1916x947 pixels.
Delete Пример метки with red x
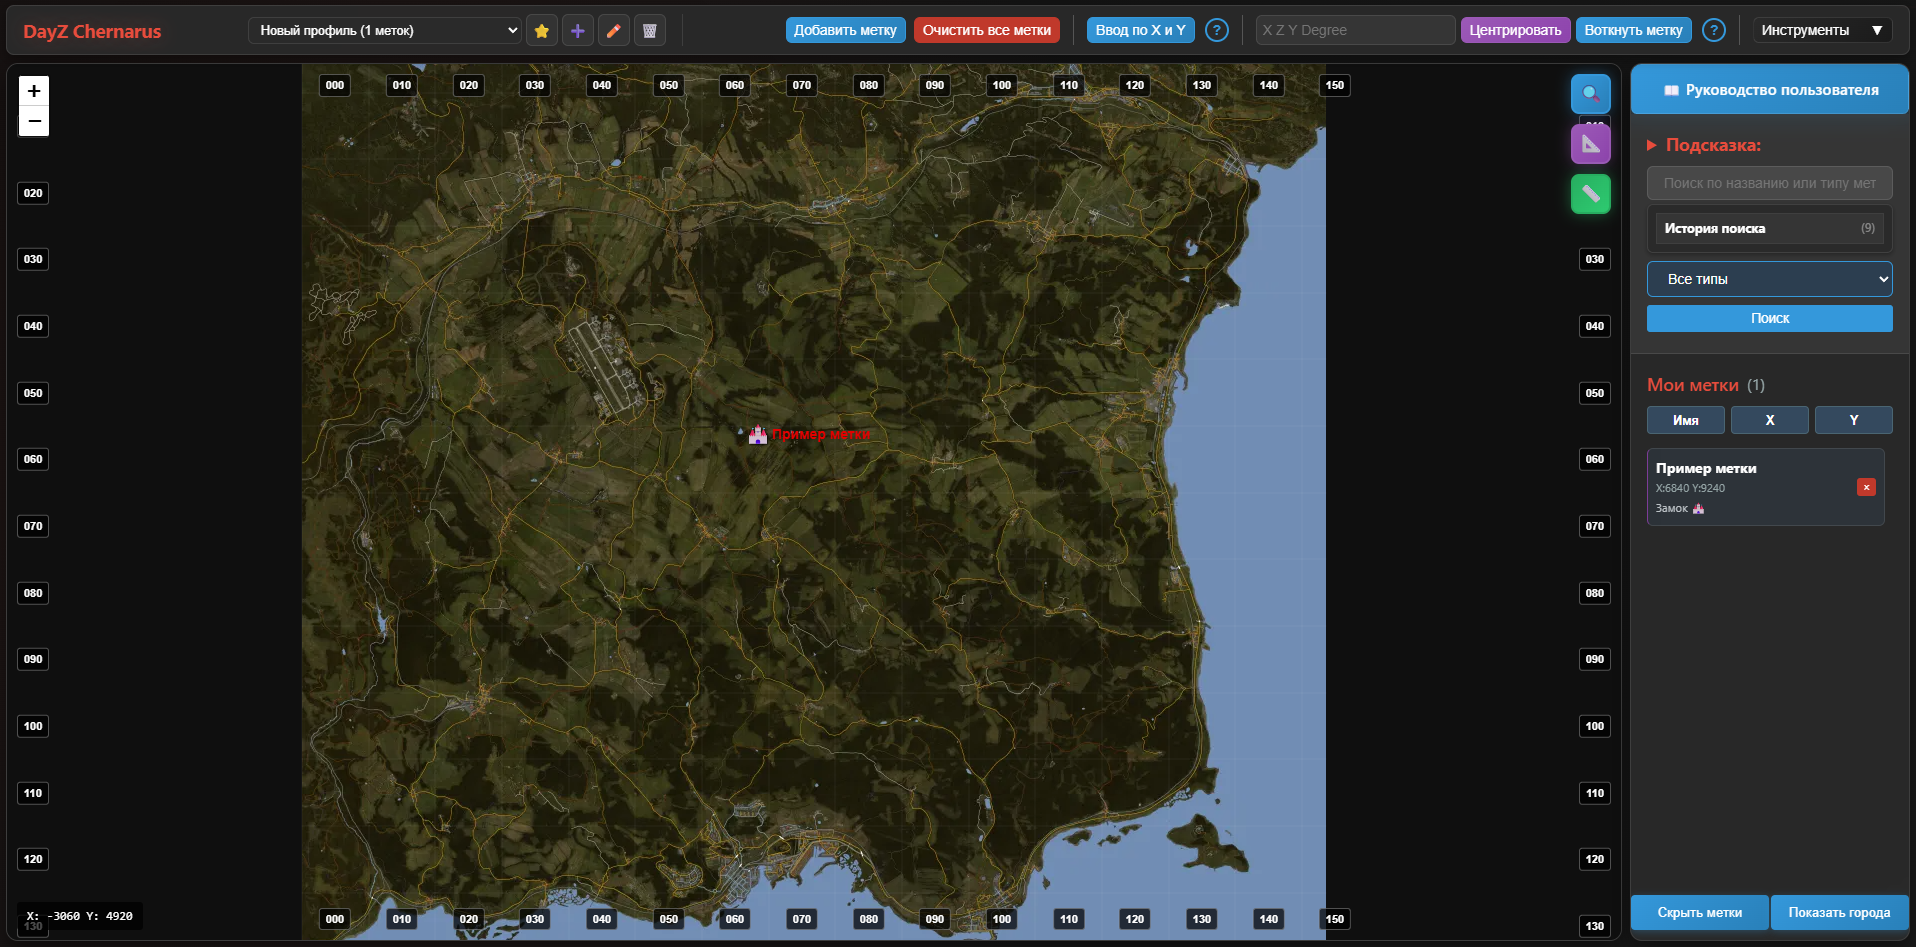[x=1865, y=487]
